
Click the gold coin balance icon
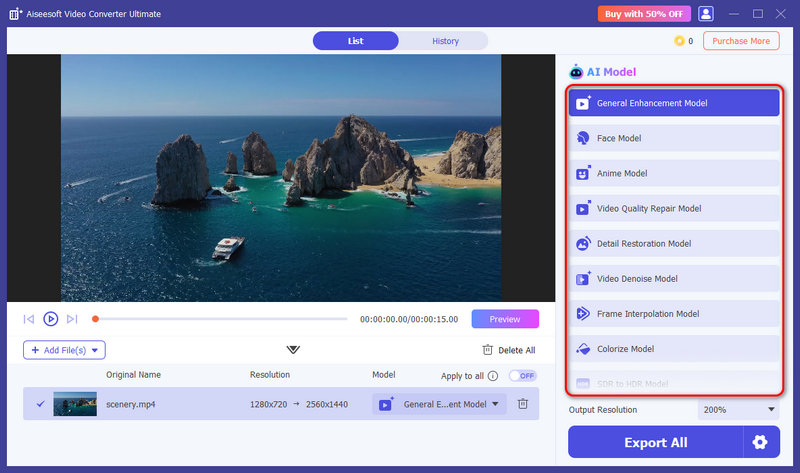679,41
